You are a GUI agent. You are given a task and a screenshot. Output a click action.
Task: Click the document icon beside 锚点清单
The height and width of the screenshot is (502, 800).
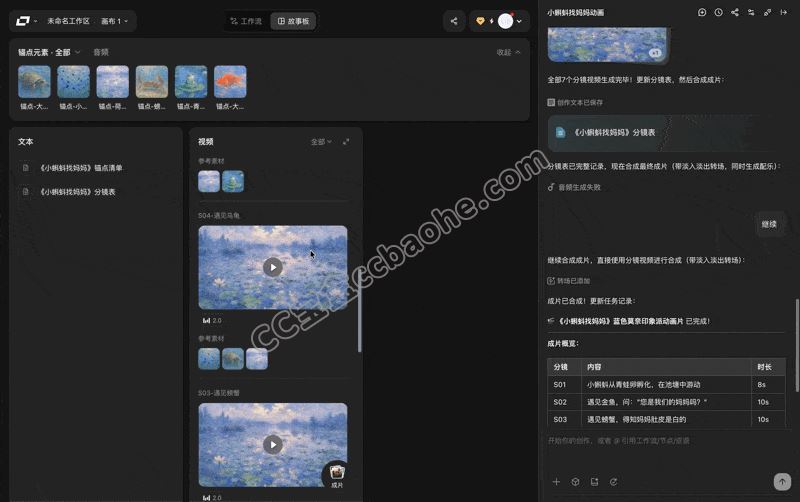[x=26, y=167]
